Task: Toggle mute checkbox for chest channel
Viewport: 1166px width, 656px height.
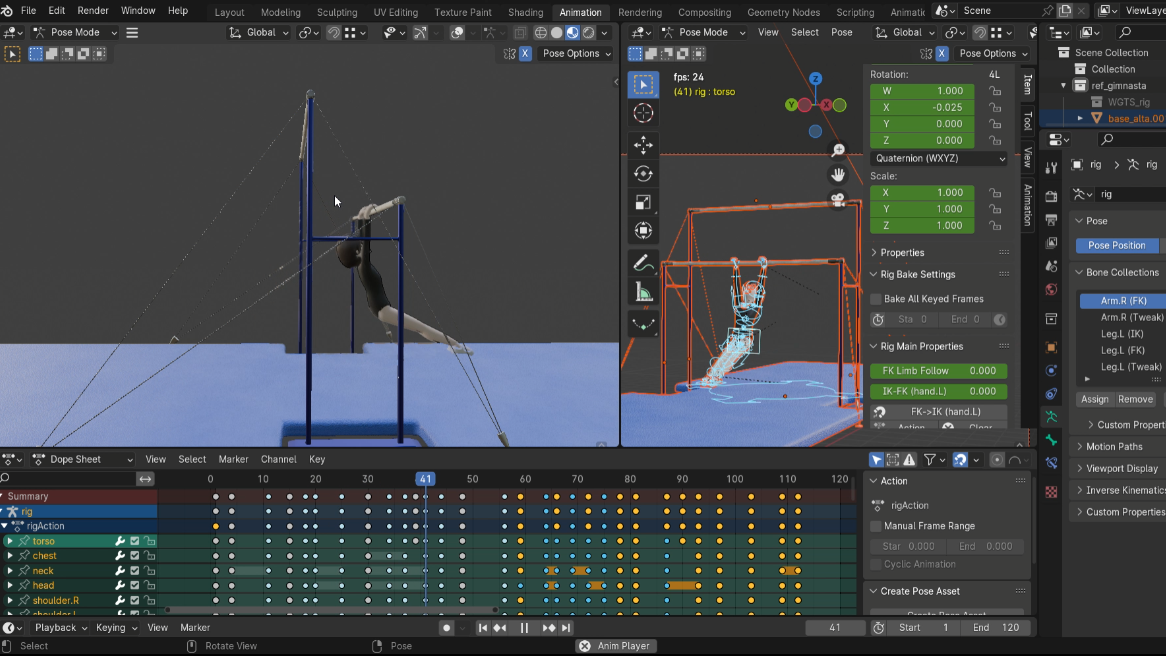Action: tap(135, 556)
